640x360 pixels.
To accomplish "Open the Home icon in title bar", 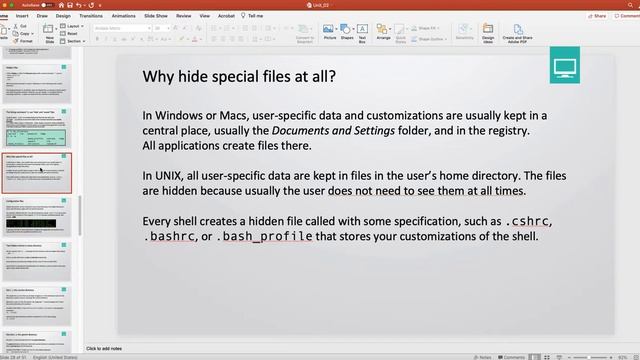I will point(61,5).
